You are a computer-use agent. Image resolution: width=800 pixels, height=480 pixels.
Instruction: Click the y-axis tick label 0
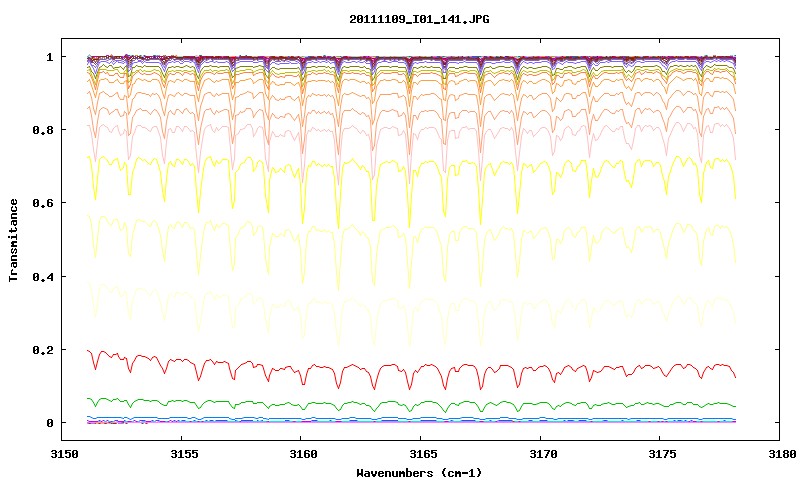pos(49,423)
